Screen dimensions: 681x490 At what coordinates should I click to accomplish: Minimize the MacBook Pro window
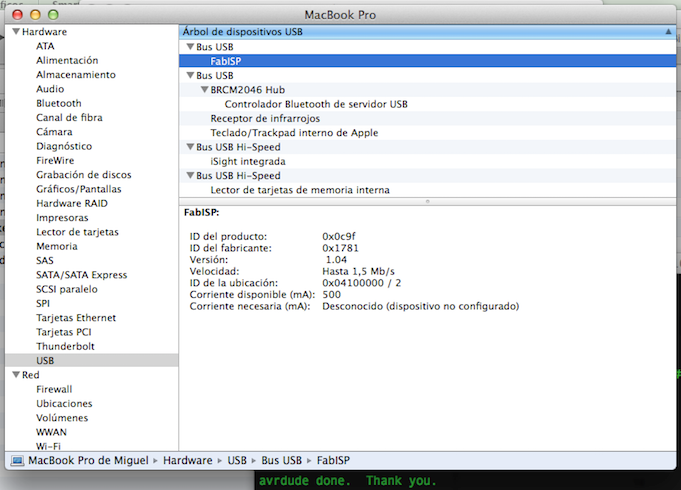tap(35, 15)
